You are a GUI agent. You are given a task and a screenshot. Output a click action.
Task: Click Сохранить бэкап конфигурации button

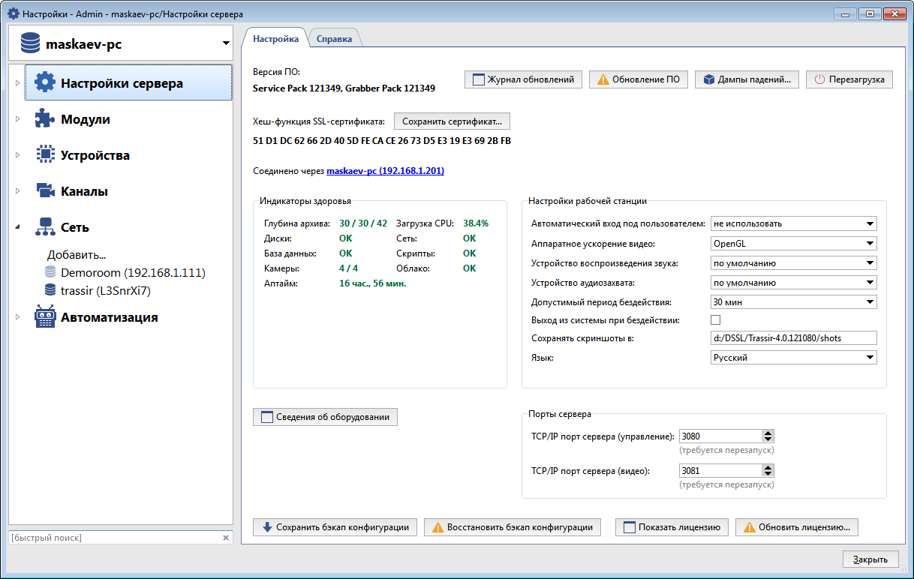335,527
